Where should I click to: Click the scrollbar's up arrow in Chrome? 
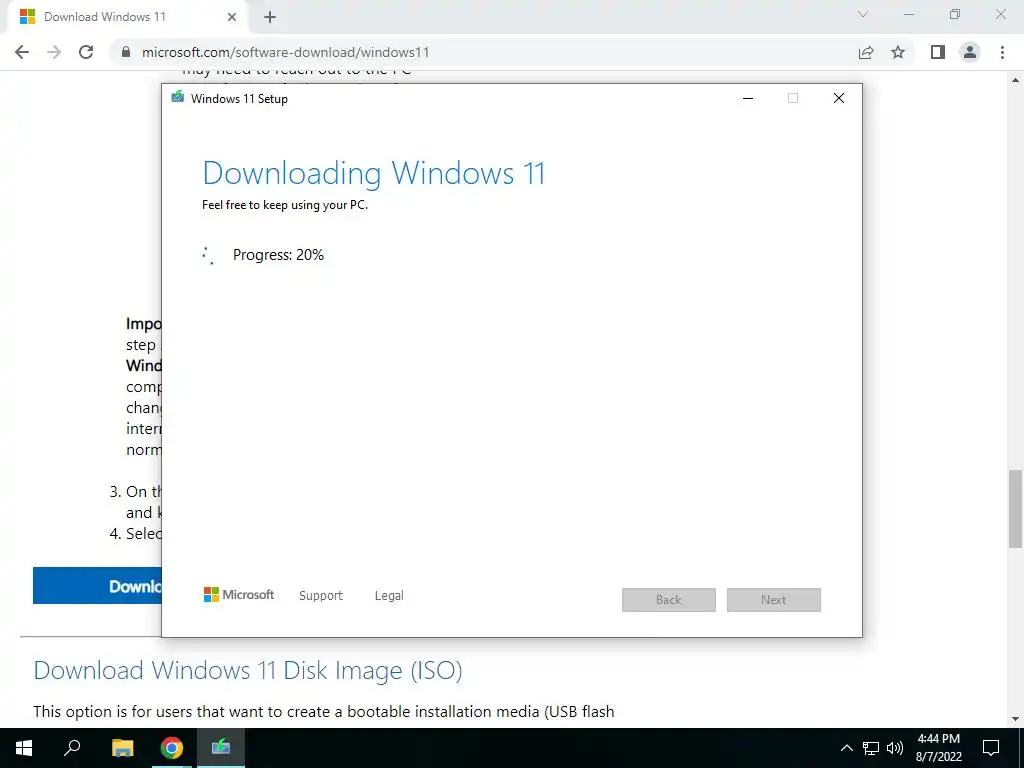(1016, 80)
